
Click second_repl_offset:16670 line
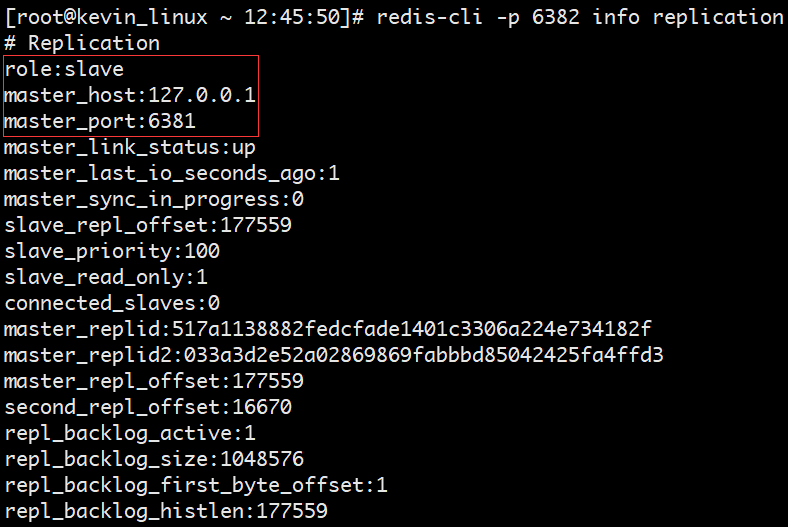pyautogui.click(x=148, y=407)
